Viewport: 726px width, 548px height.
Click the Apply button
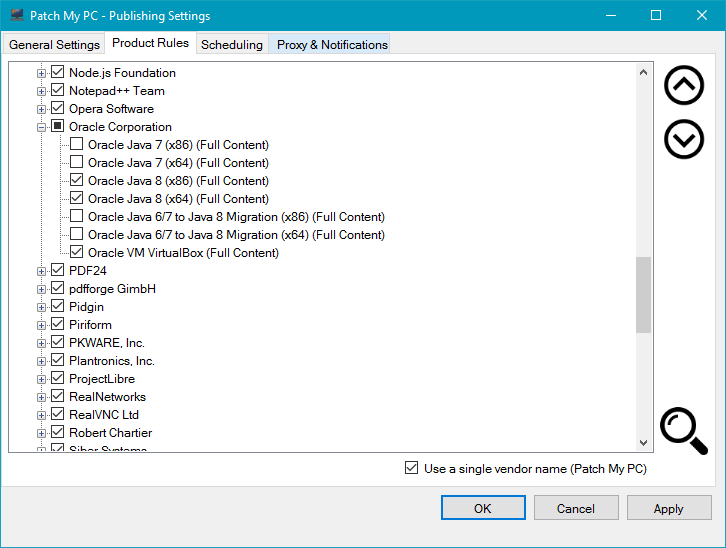click(x=669, y=508)
